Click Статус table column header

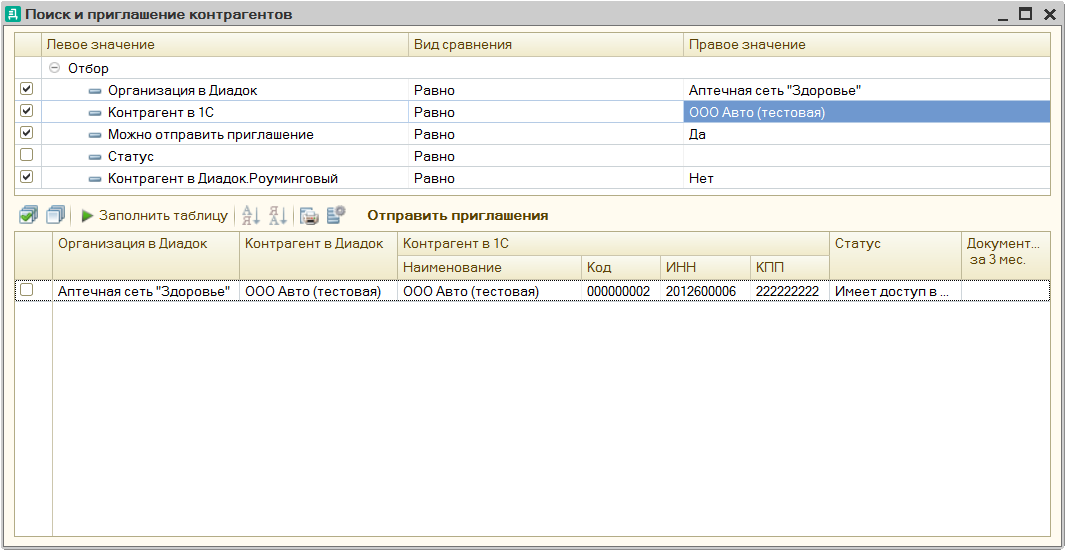895,255
